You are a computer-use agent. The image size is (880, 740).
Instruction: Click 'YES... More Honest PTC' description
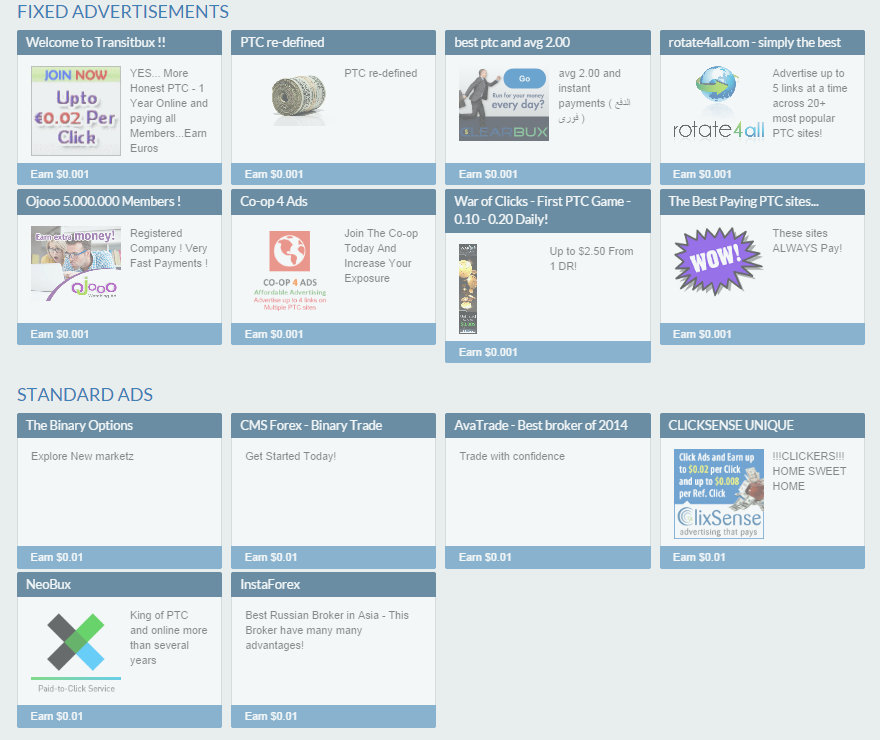(169, 111)
